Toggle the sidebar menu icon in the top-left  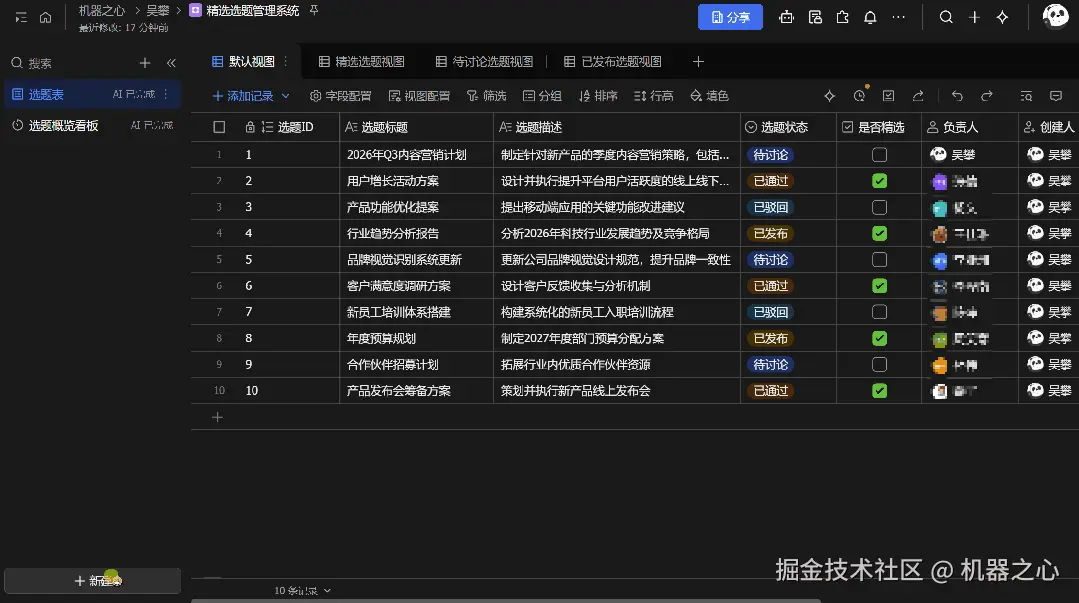tap(21, 17)
